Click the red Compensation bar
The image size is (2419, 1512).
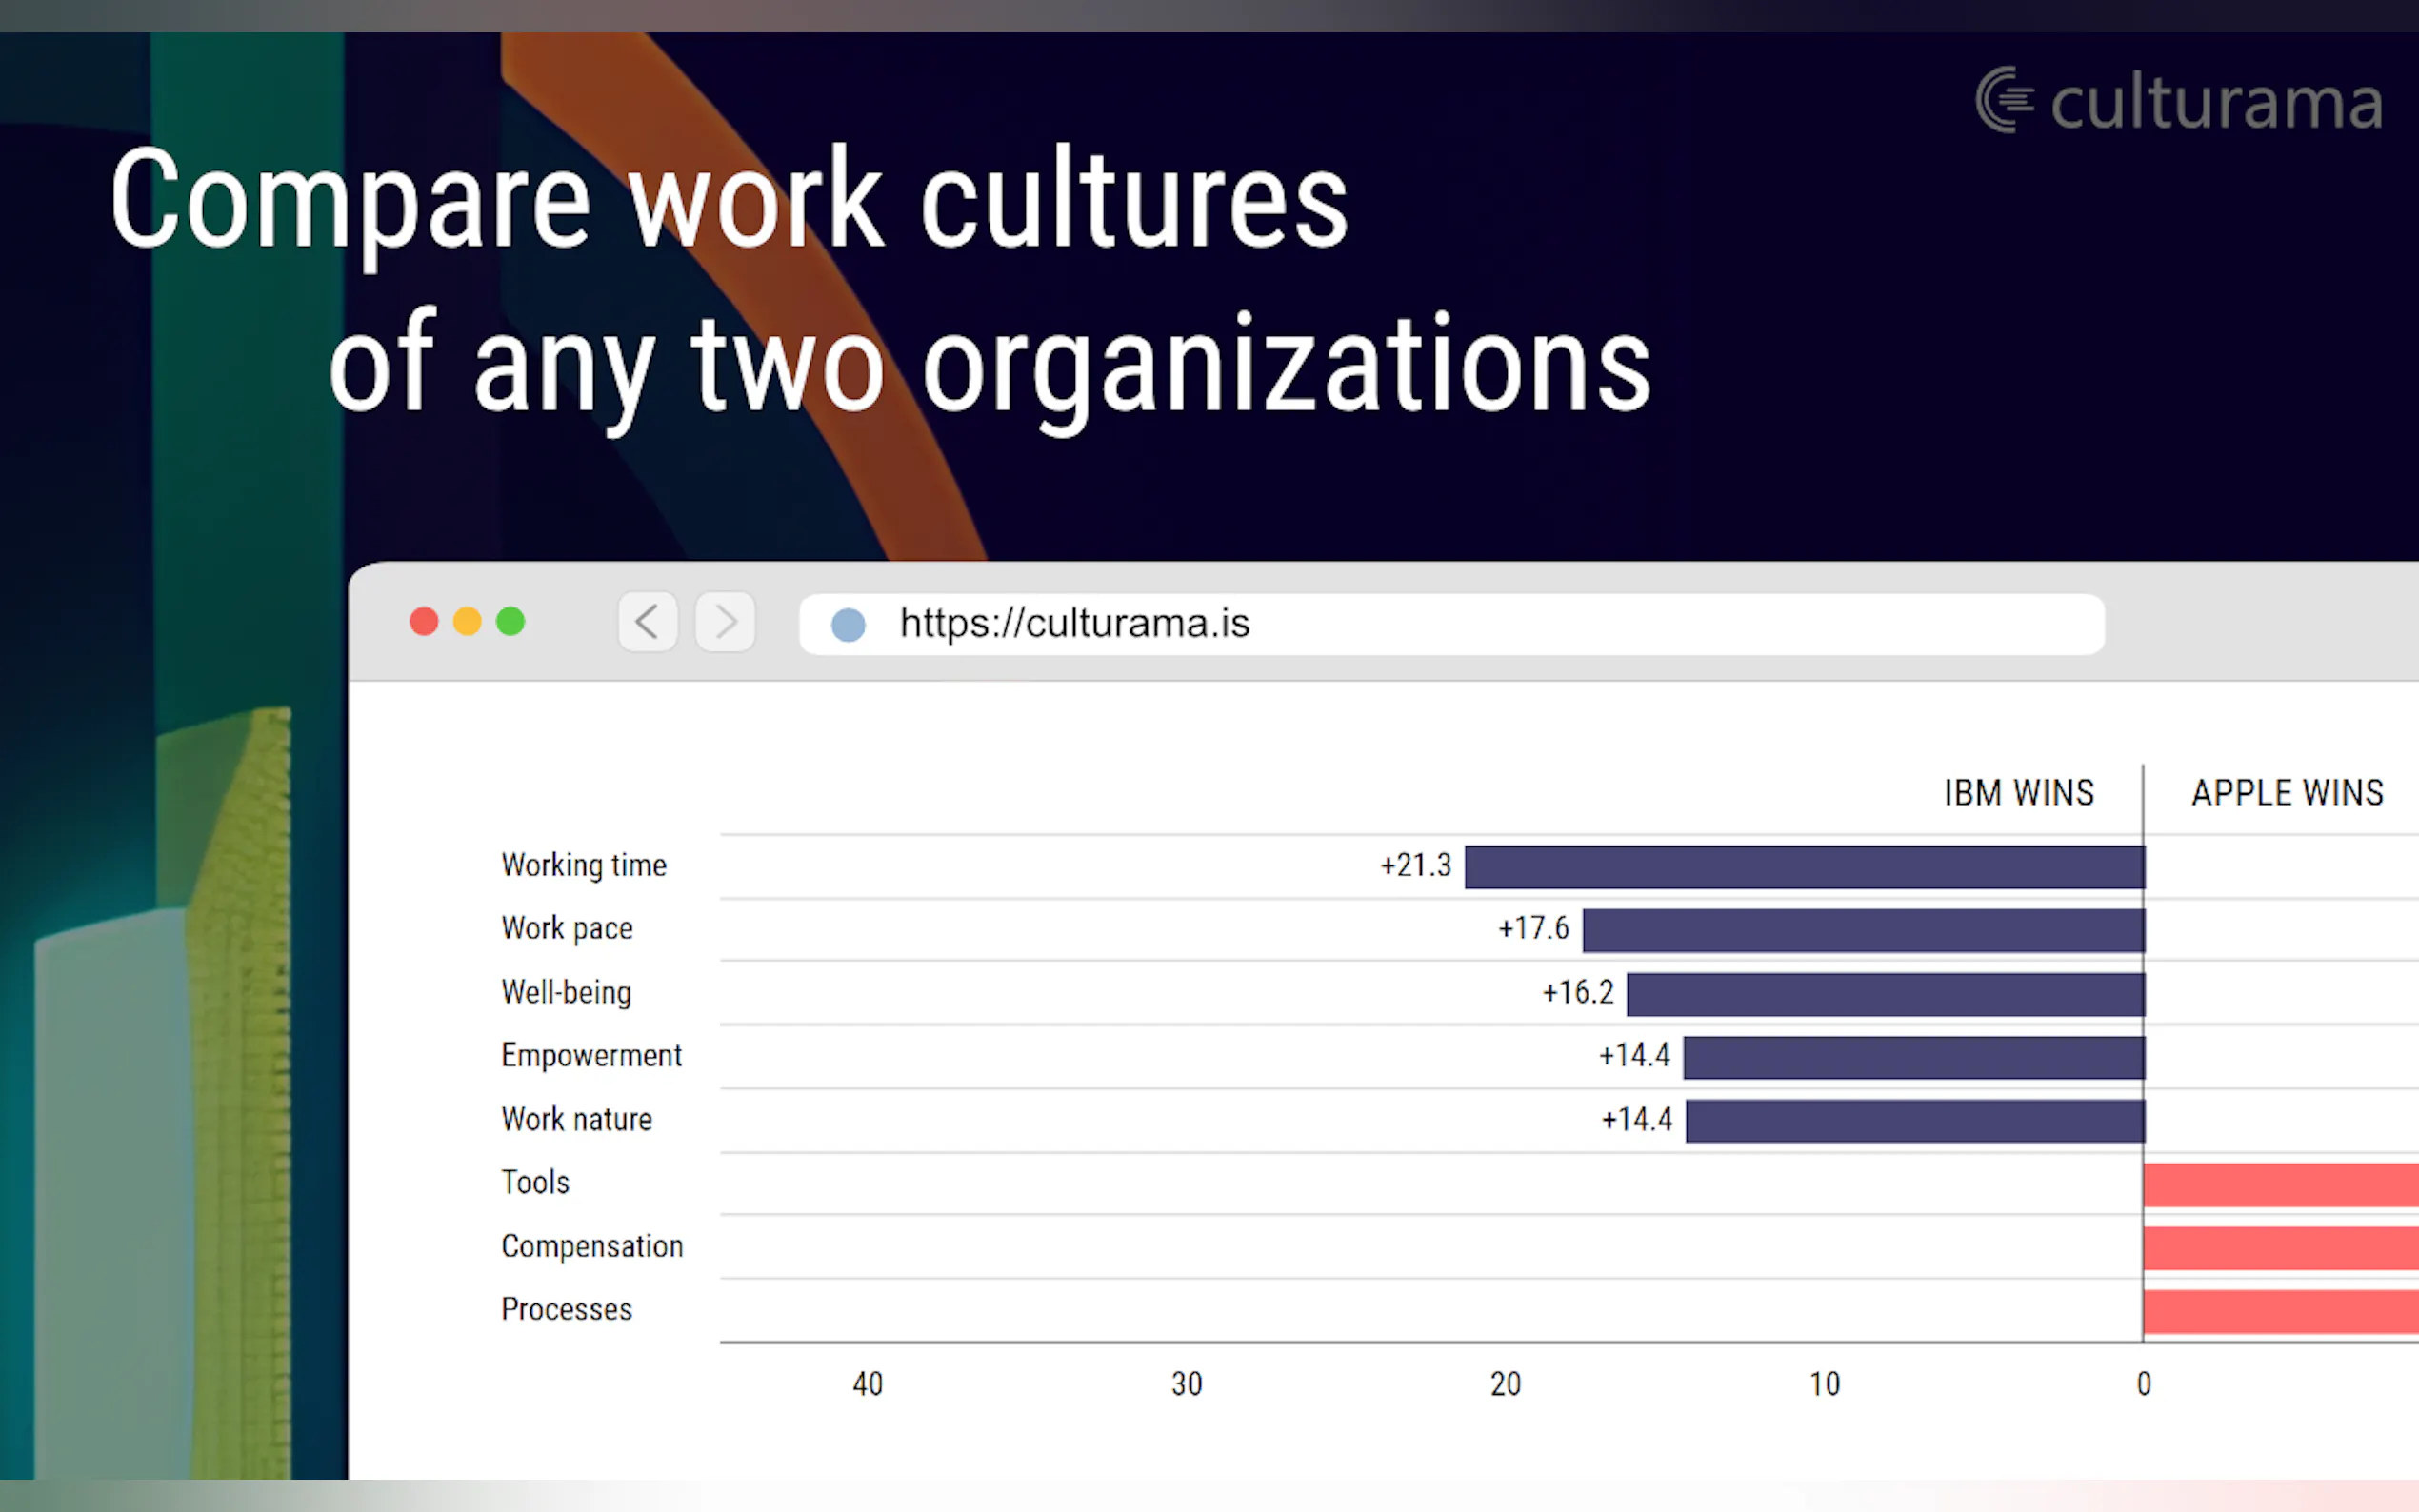point(2280,1248)
